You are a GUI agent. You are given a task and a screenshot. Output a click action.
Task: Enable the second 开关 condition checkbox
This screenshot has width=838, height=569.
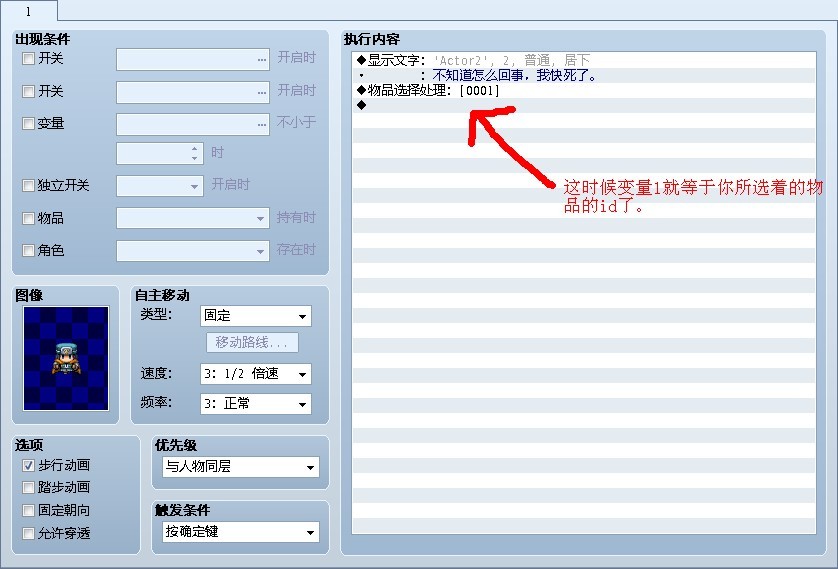(28, 91)
